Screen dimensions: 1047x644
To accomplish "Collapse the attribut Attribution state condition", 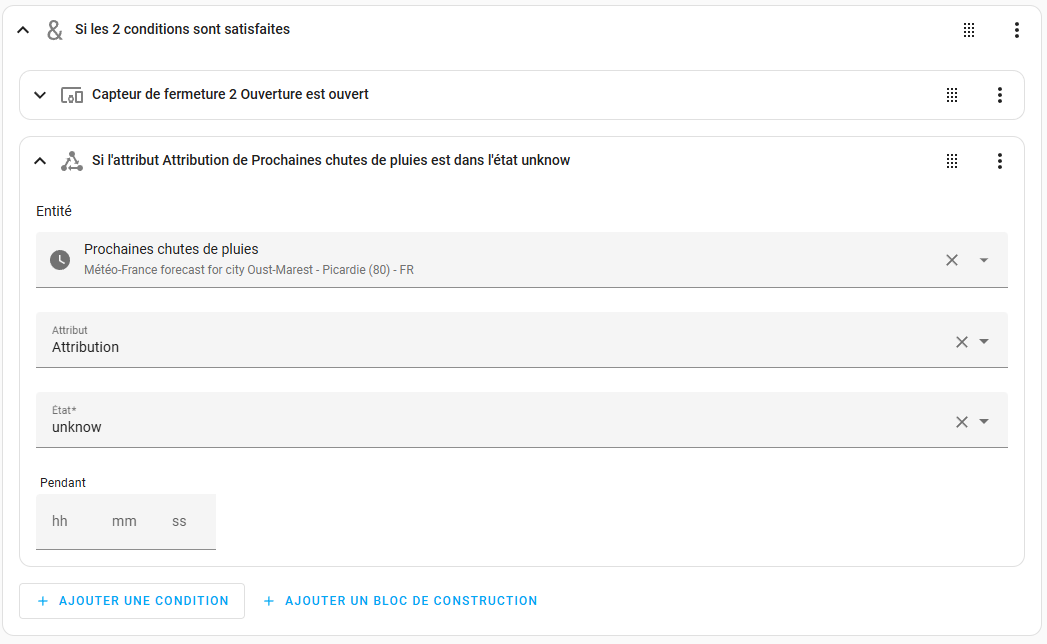I will [x=40, y=160].
